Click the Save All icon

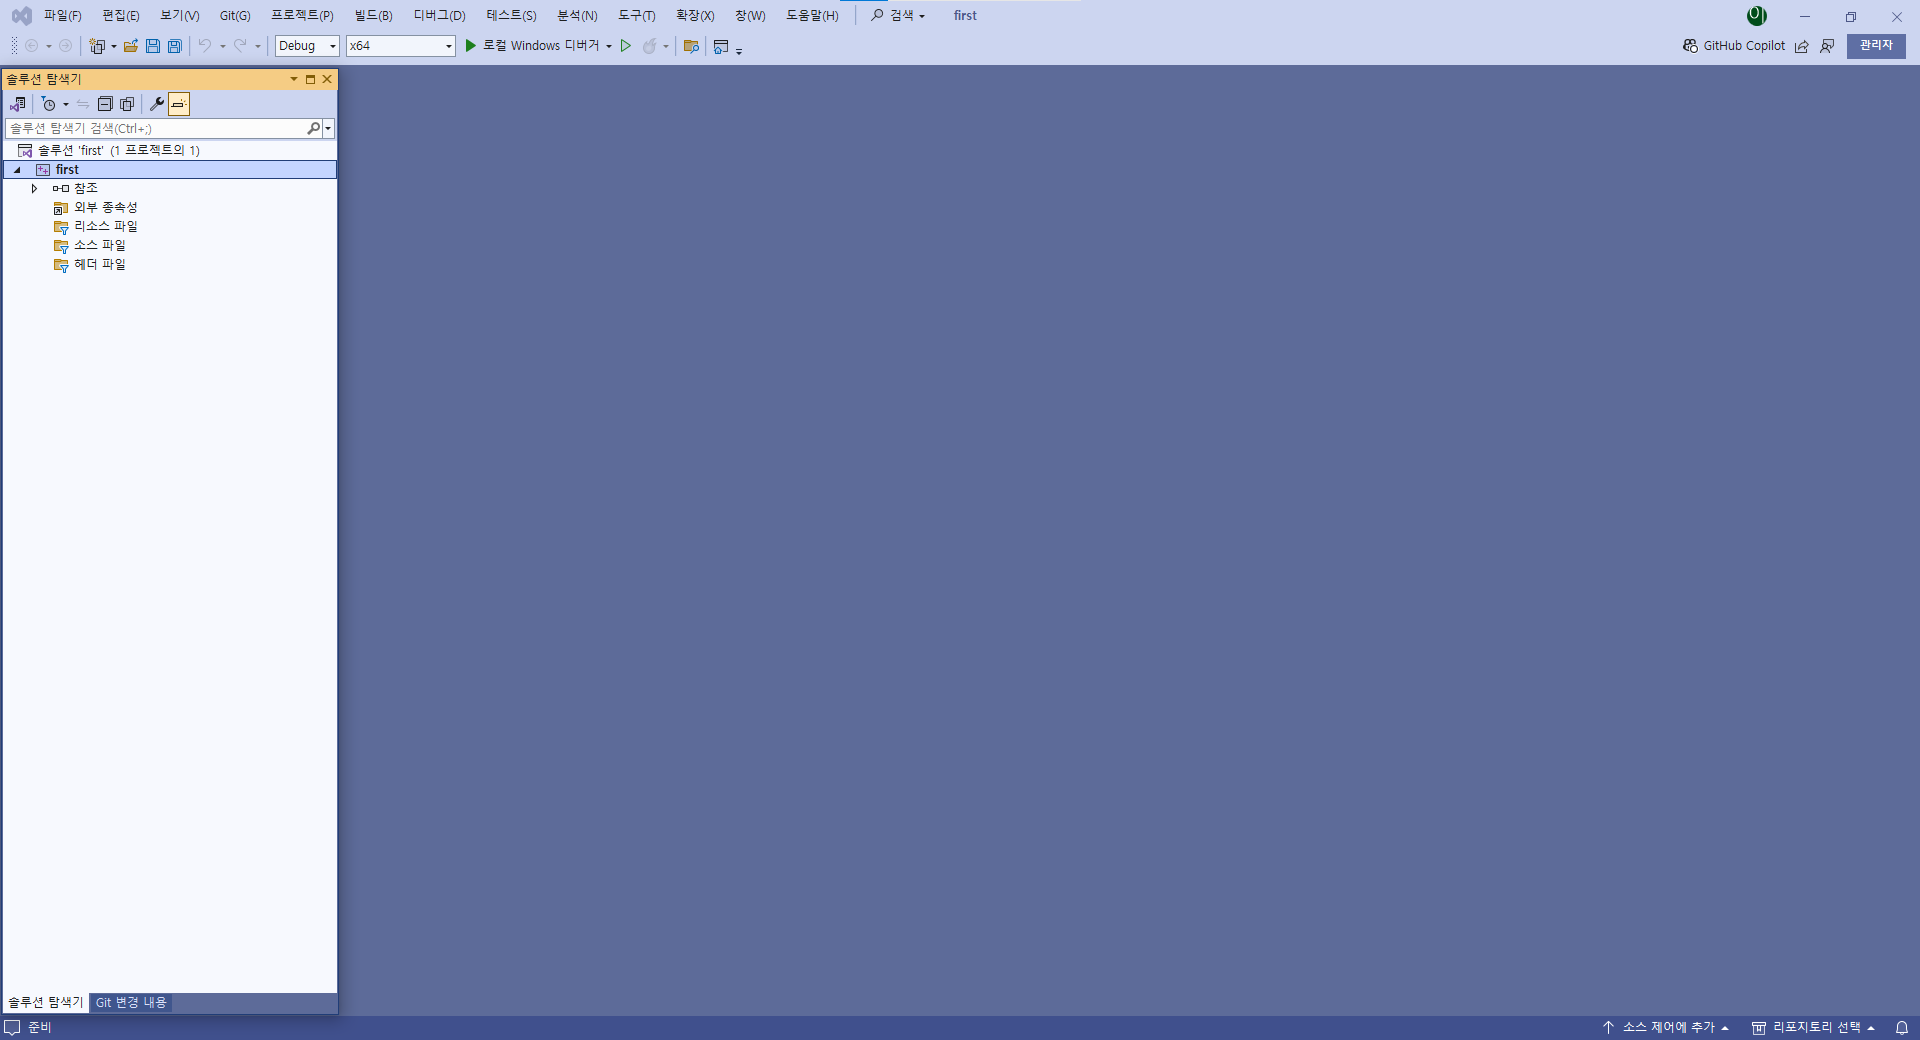coord(175,46)
